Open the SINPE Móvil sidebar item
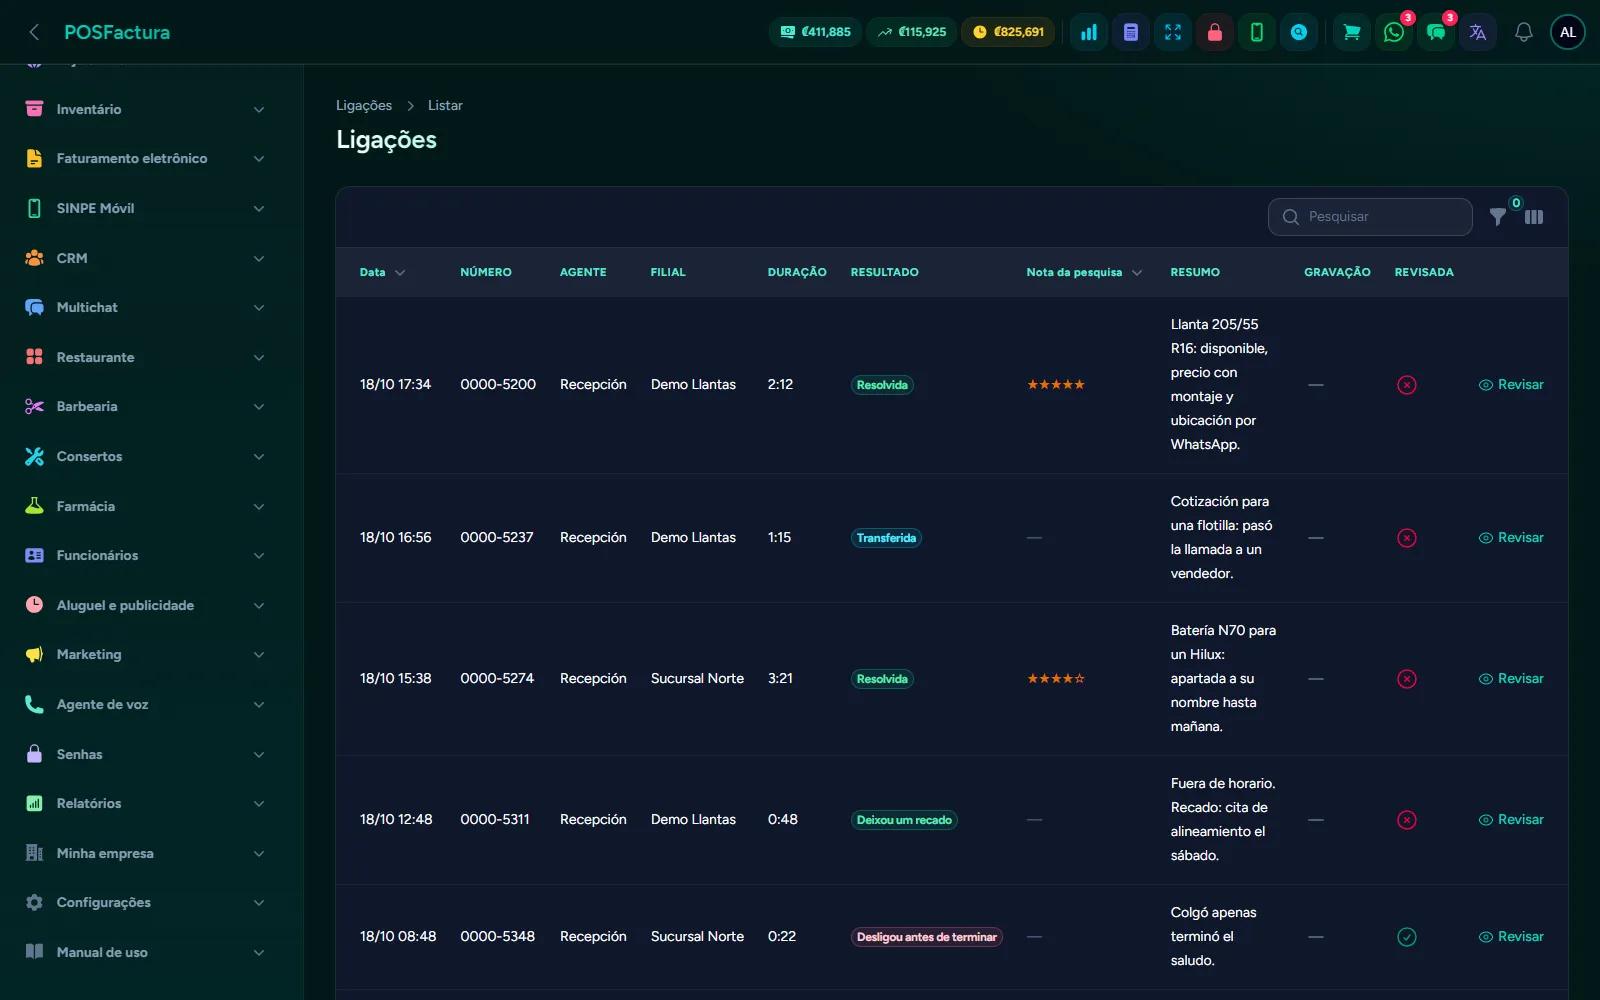This screenshot has width=1600, height=1000. pyautogui.click(x=146, y=208)
